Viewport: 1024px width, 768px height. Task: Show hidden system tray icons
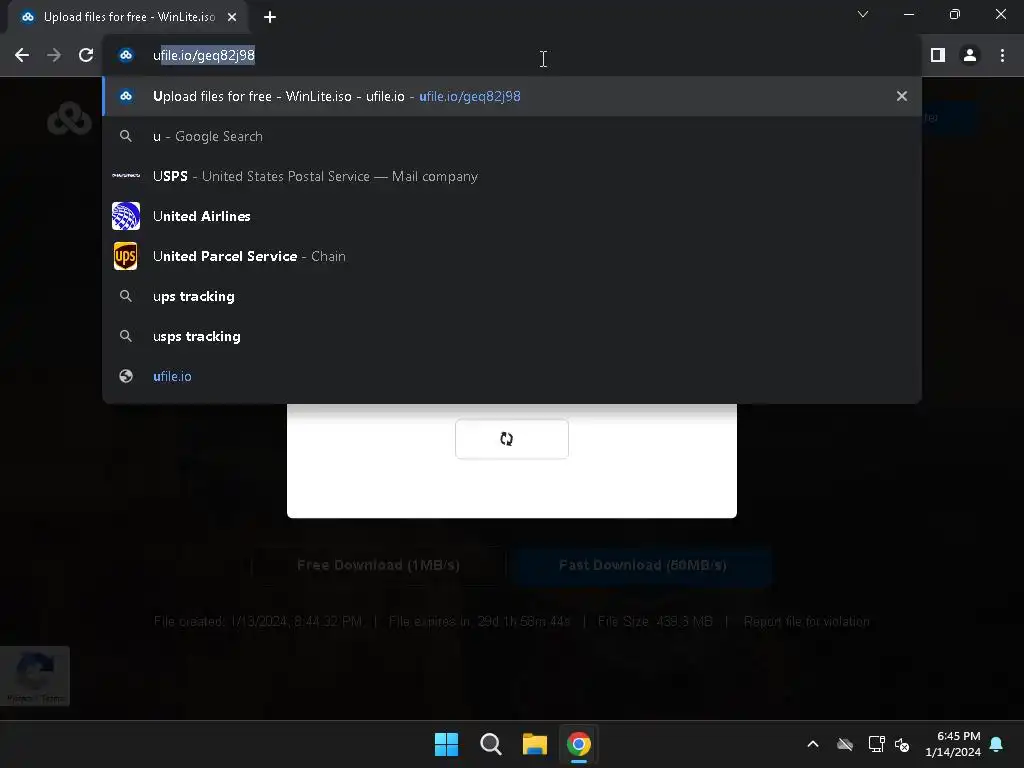point(813,744)
